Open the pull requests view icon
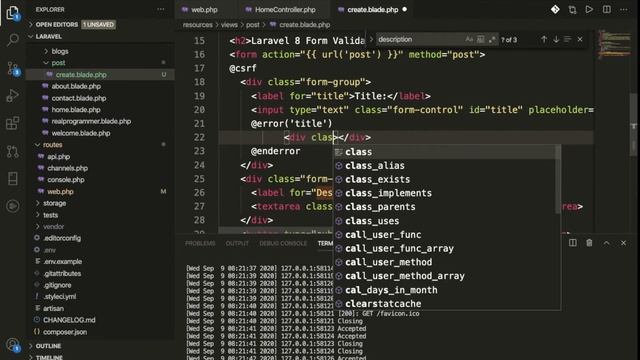 [13, 151]
